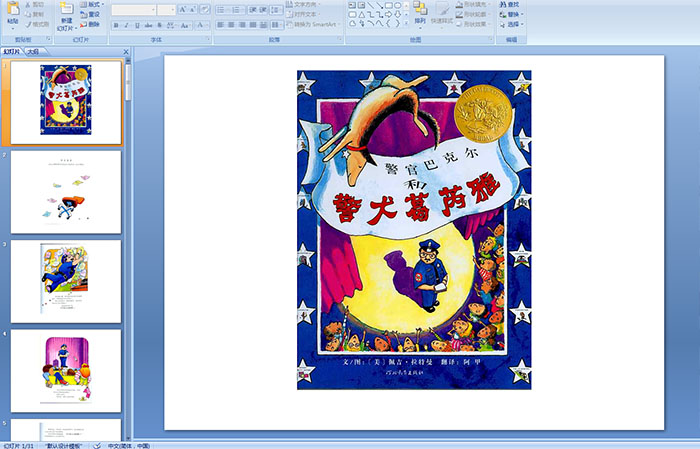Open the Columns dropdown
This screenshot has height=449, width=700.
click(x=276, y=25)
